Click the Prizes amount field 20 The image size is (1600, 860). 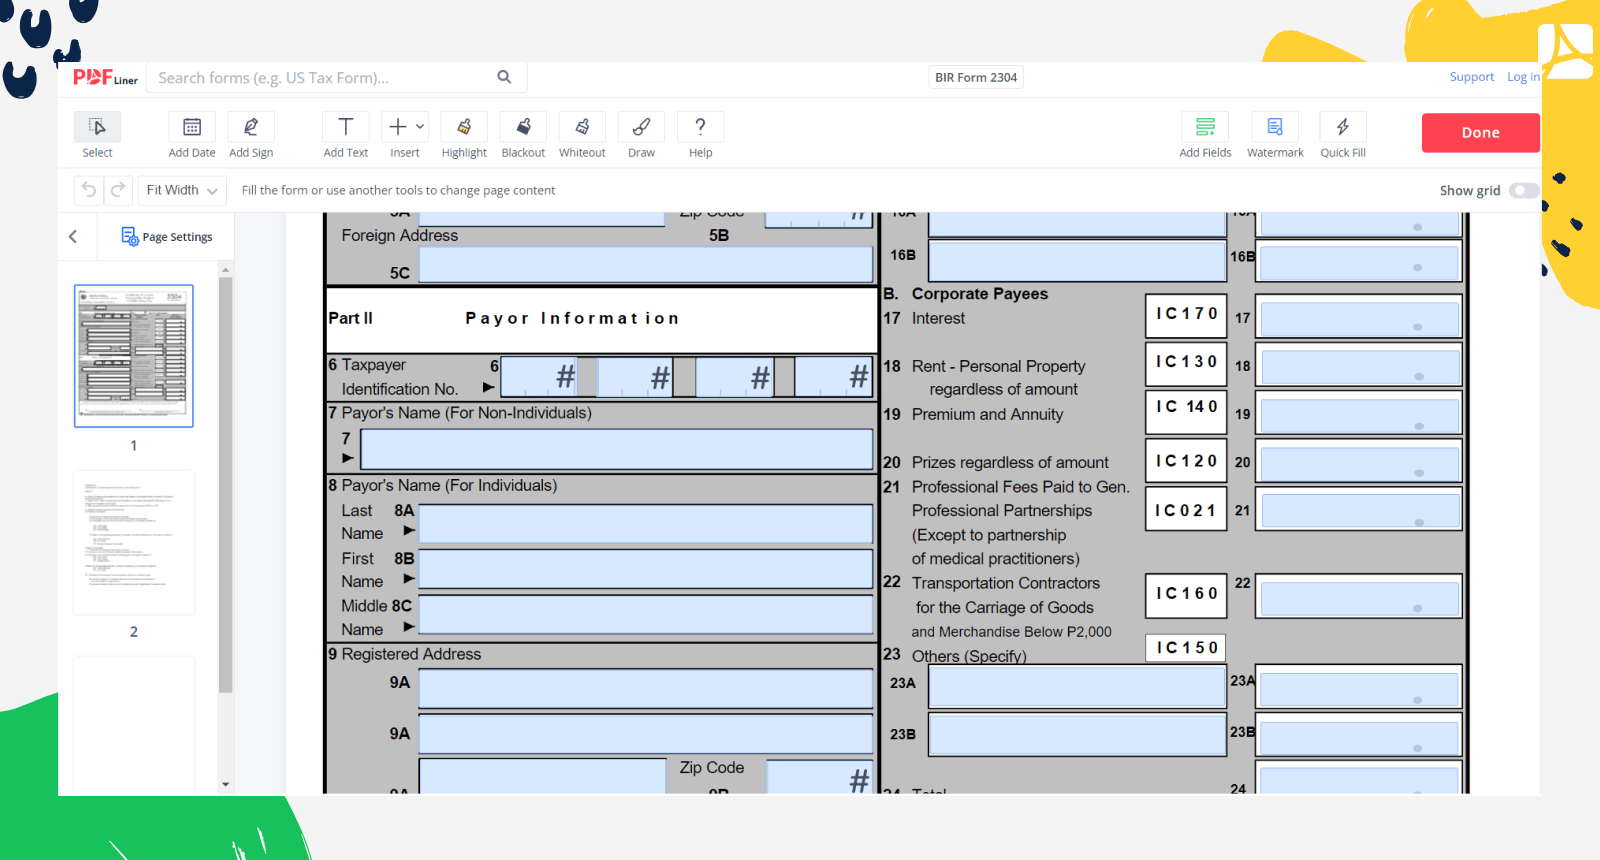1359,464
